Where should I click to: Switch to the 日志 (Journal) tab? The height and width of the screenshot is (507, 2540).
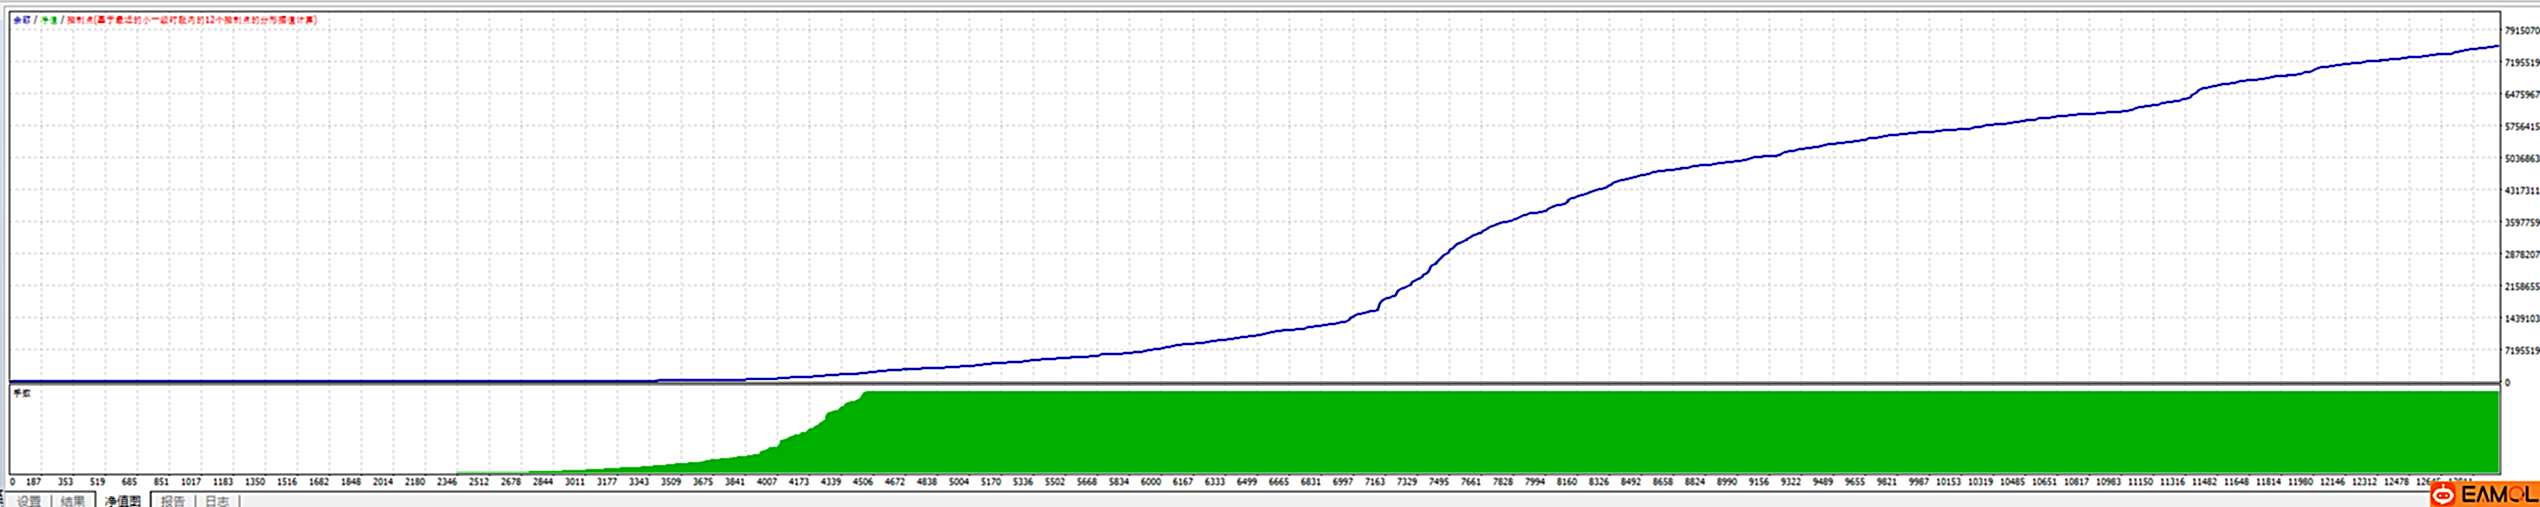217,501
